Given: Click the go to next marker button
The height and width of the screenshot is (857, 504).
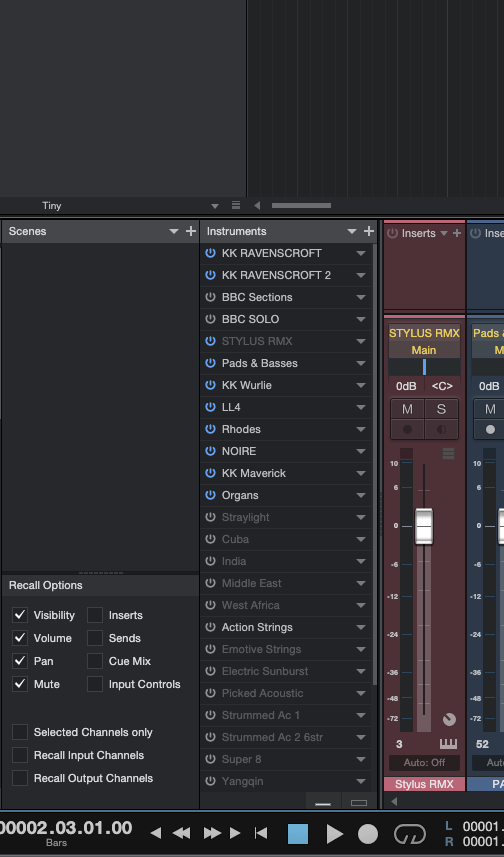Looking at the screenshot, I should pyautogui.click(x=235, y=833).
